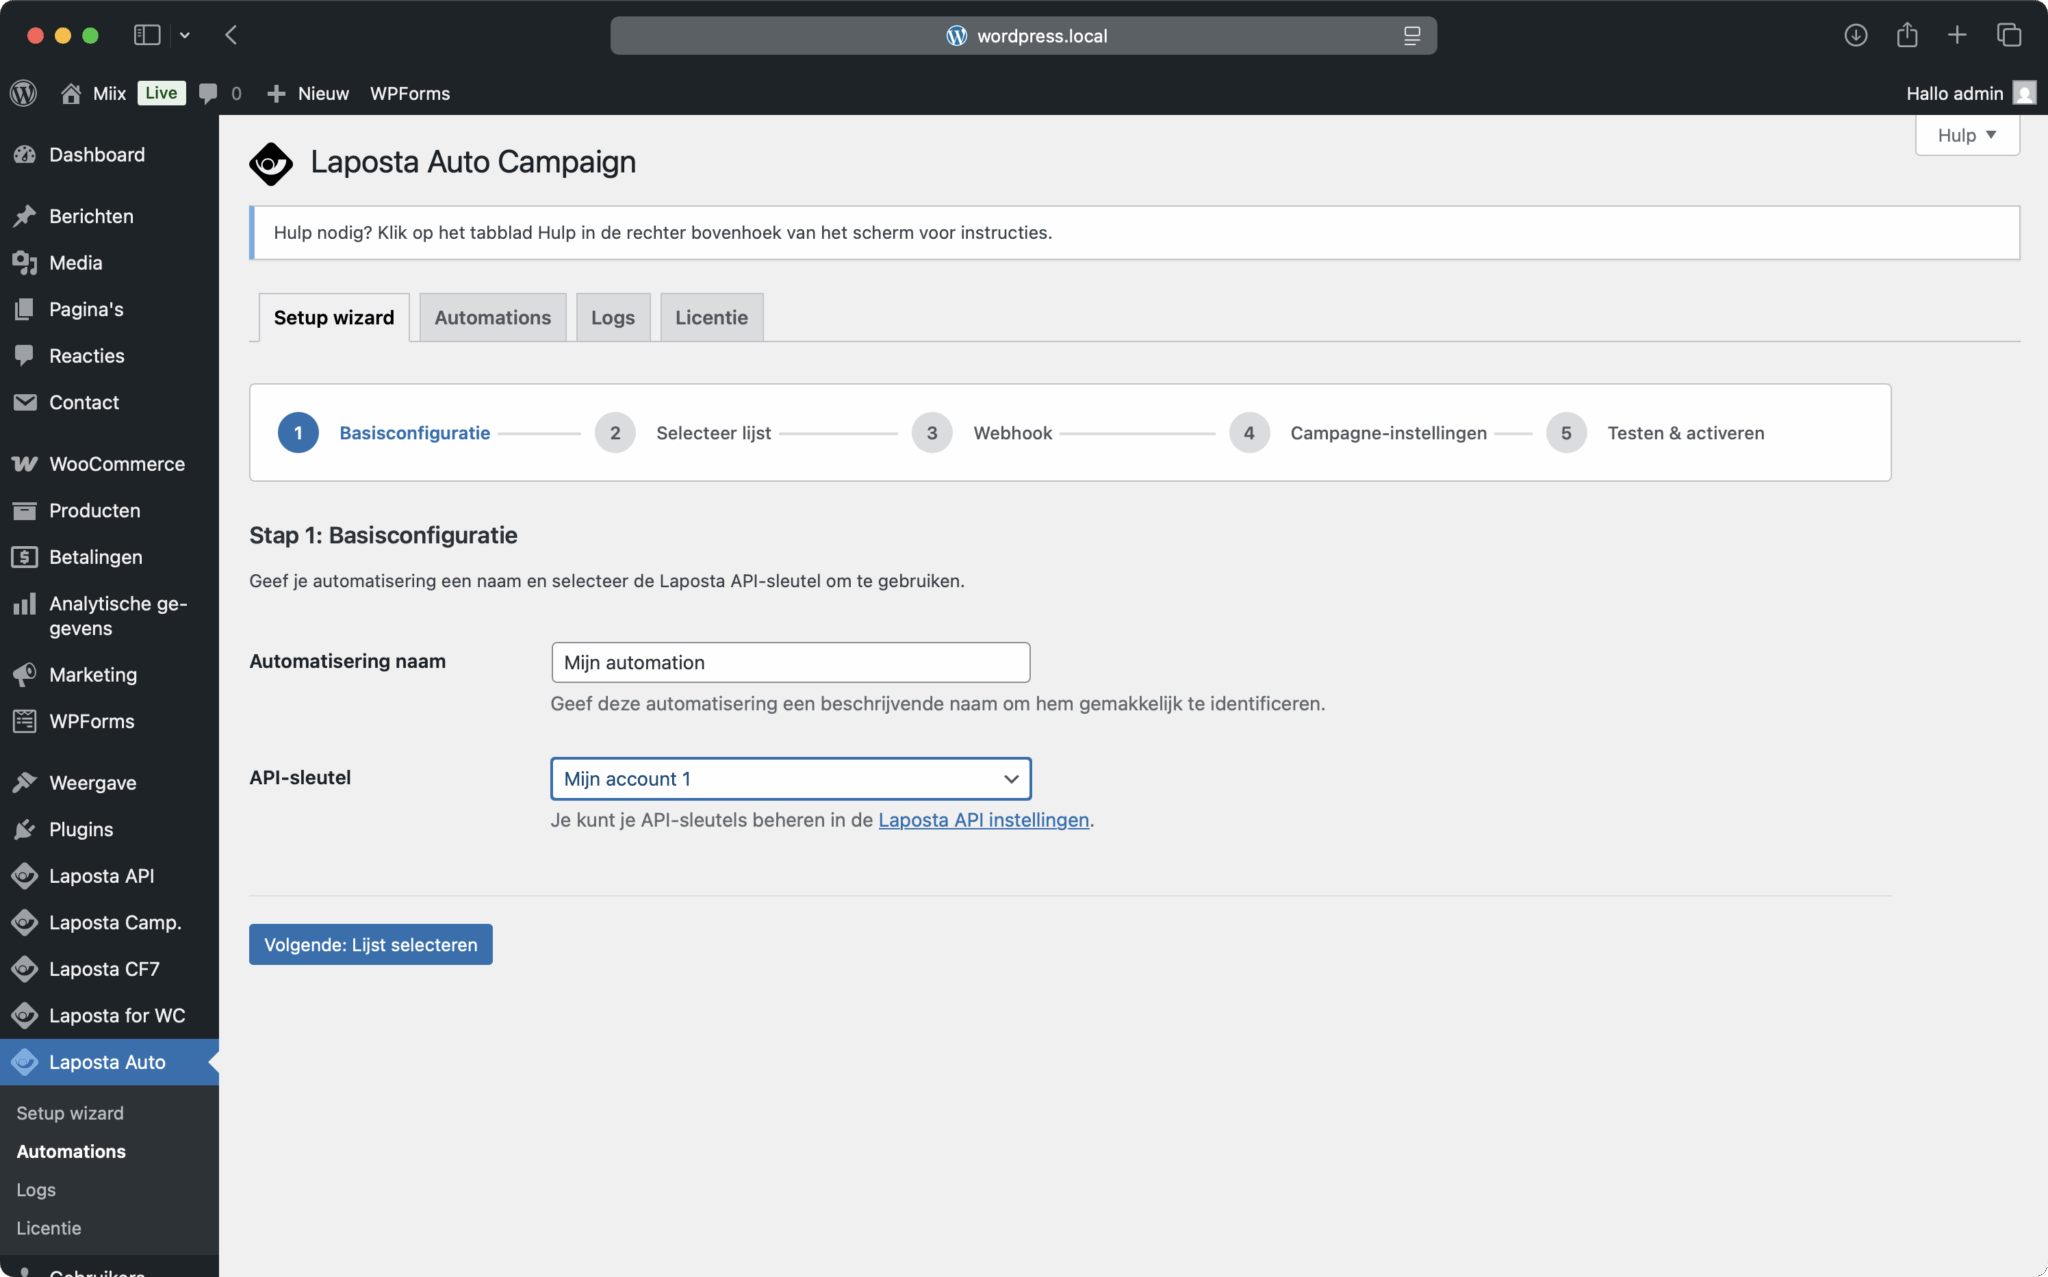Open the WooCommerce sidebar icon
Viewport: 2048px width, 1277px height.
(x=25, y=464)
